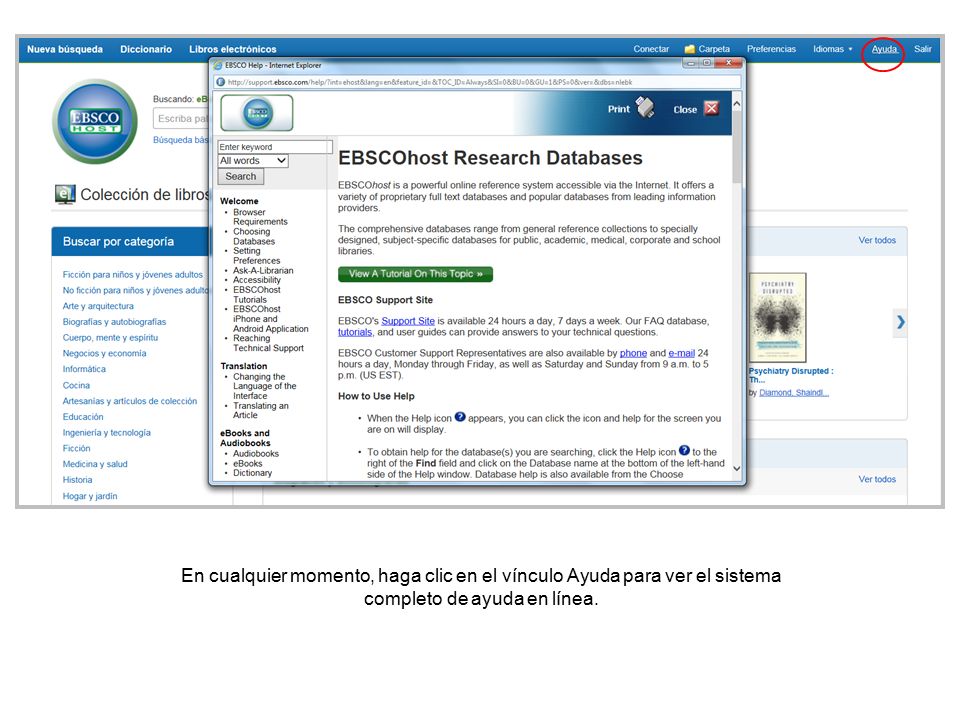
Task: Open Browser Requirements help topic
Action: [260, 217]
